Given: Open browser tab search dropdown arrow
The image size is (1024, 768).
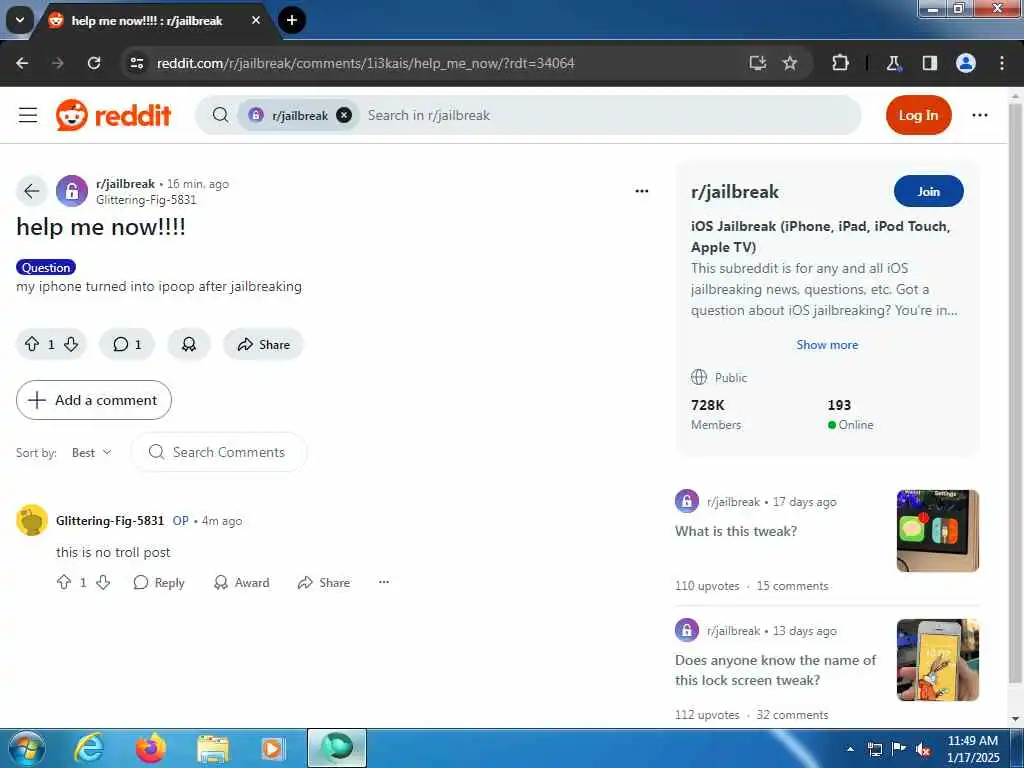Looking at the screenshot, I should (x=20, y=20).
